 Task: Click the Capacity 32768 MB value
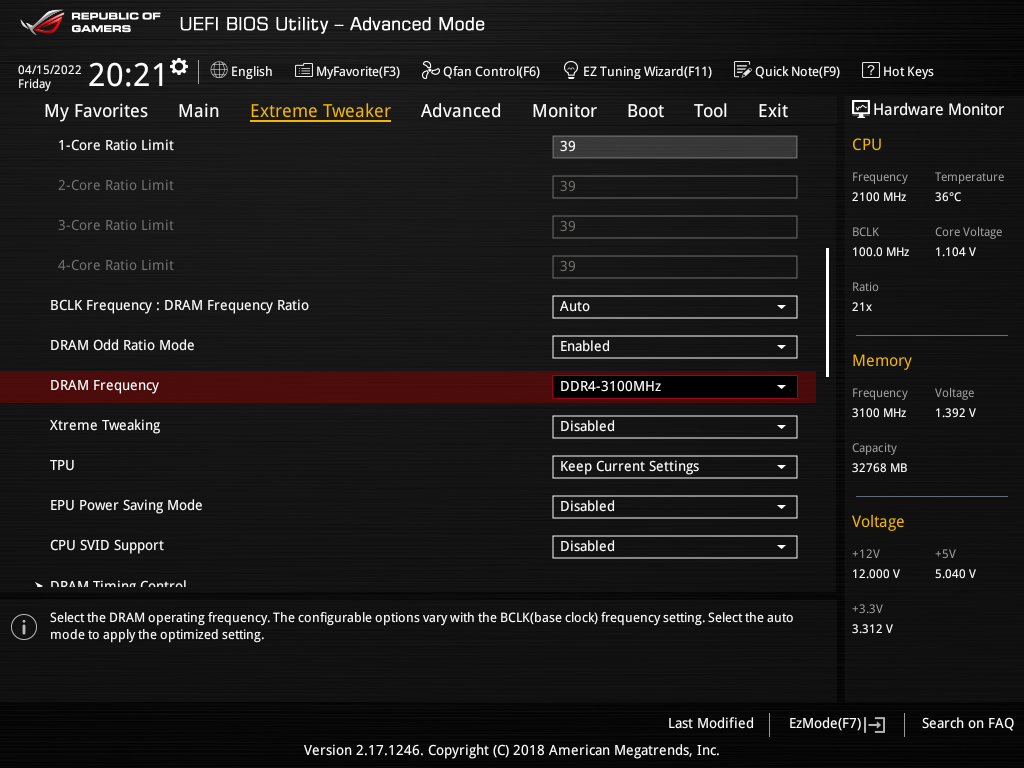click(x=879, y=468)
